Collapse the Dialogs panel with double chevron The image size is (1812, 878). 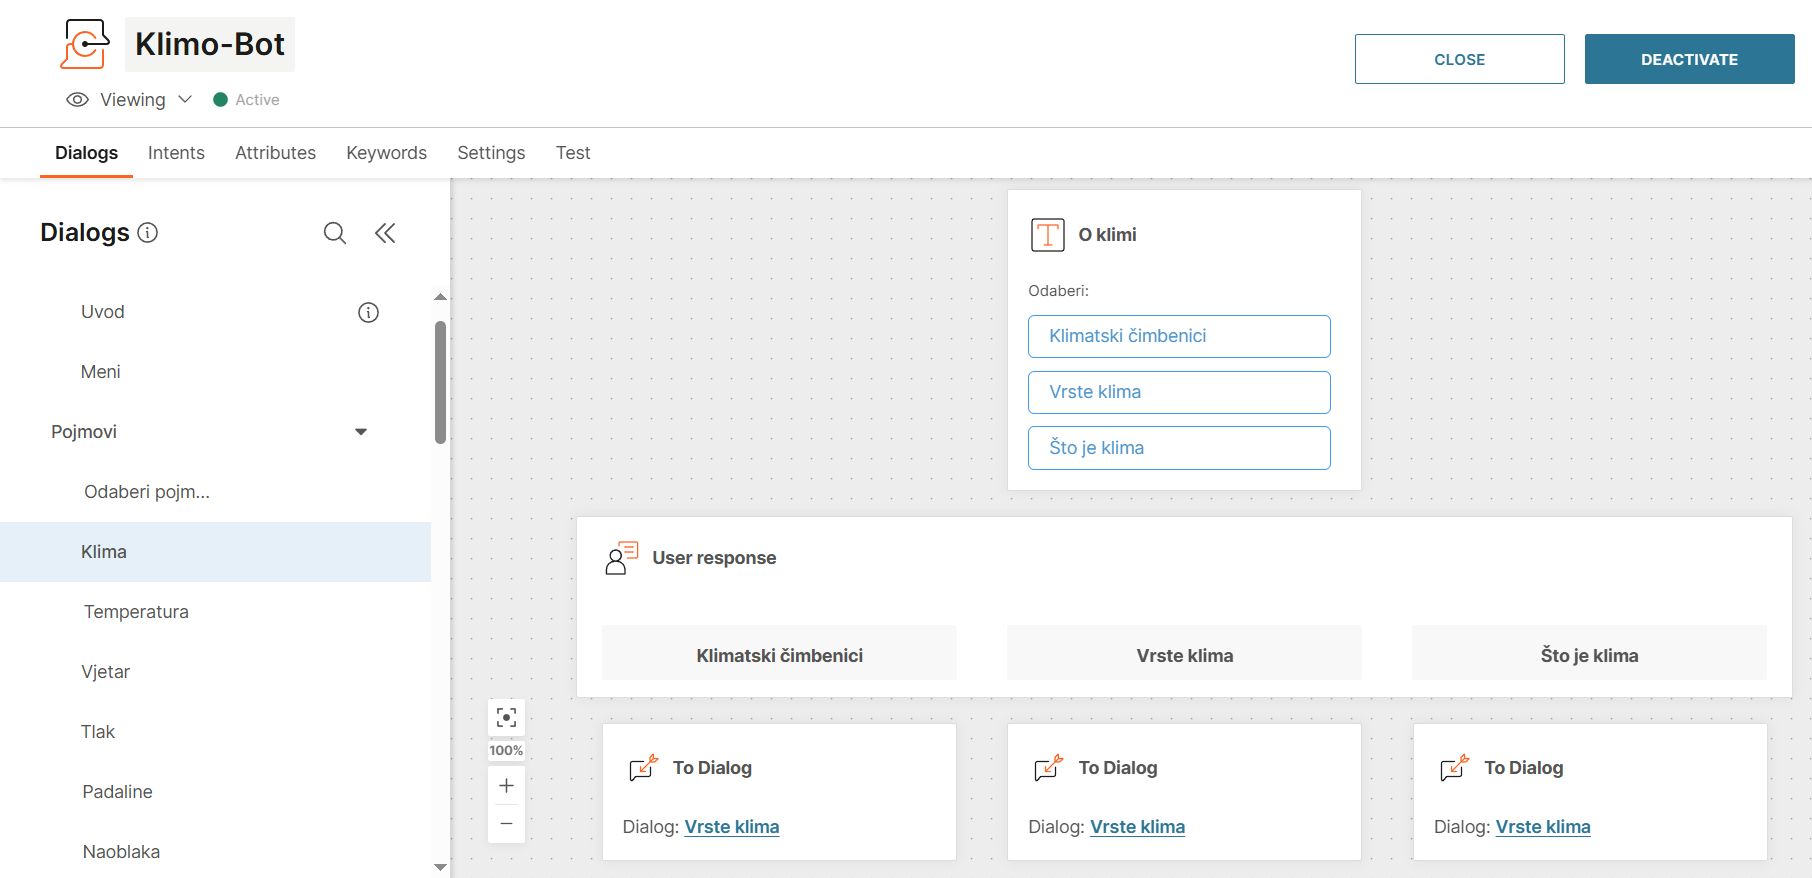[385, 233]
